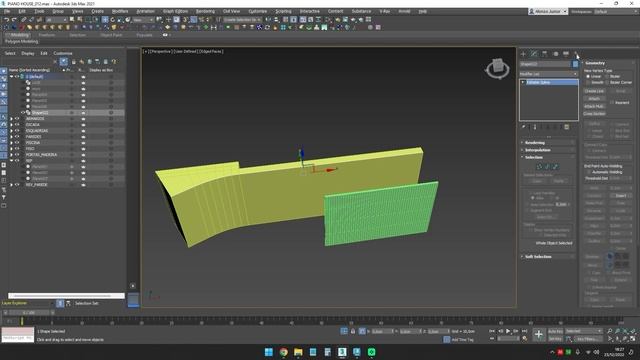Screen dimensions: 640x360
Task: Switch to the Freeform ribbon tab
Action: click(47, 35)
